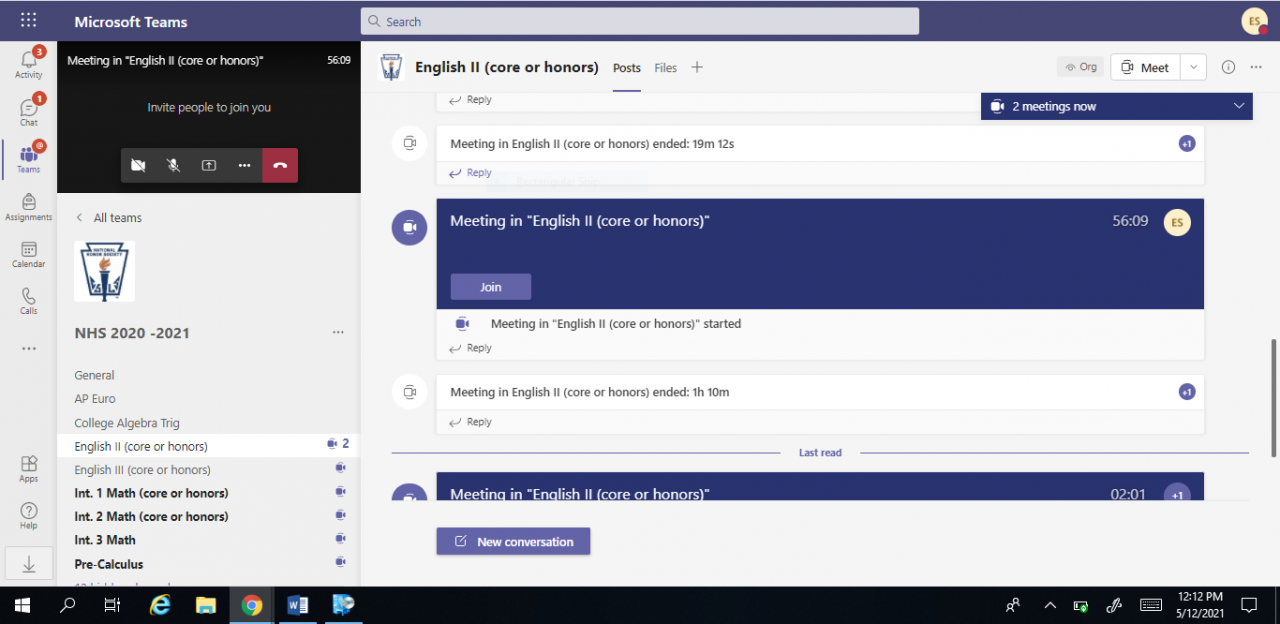This screenshot has width=1280, height=624.
Task: Open Chrome from the taskbar
Action: click(x=252, y=605)
